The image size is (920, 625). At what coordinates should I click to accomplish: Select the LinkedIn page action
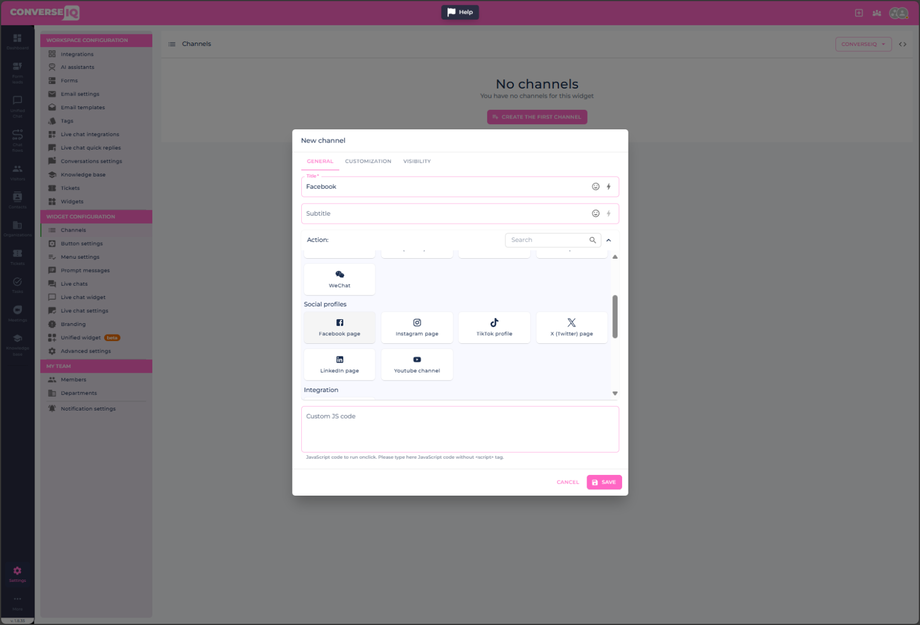click(339, 364)
